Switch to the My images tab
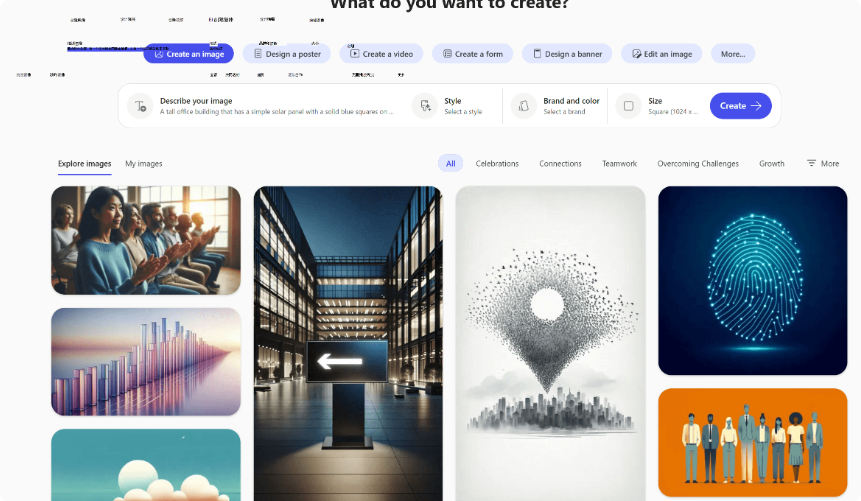Image resolution: width=861 pixels, height=501 pixels. coord(143,163)
